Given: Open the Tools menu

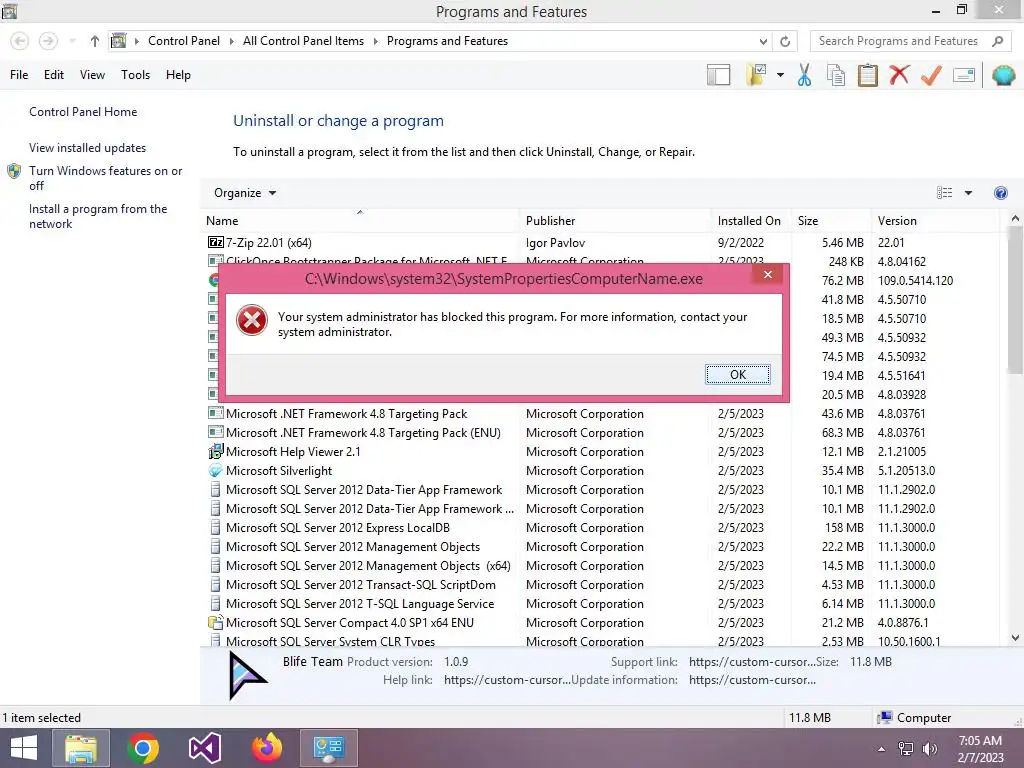Looking at the screenshot, I should coord(135,75).
